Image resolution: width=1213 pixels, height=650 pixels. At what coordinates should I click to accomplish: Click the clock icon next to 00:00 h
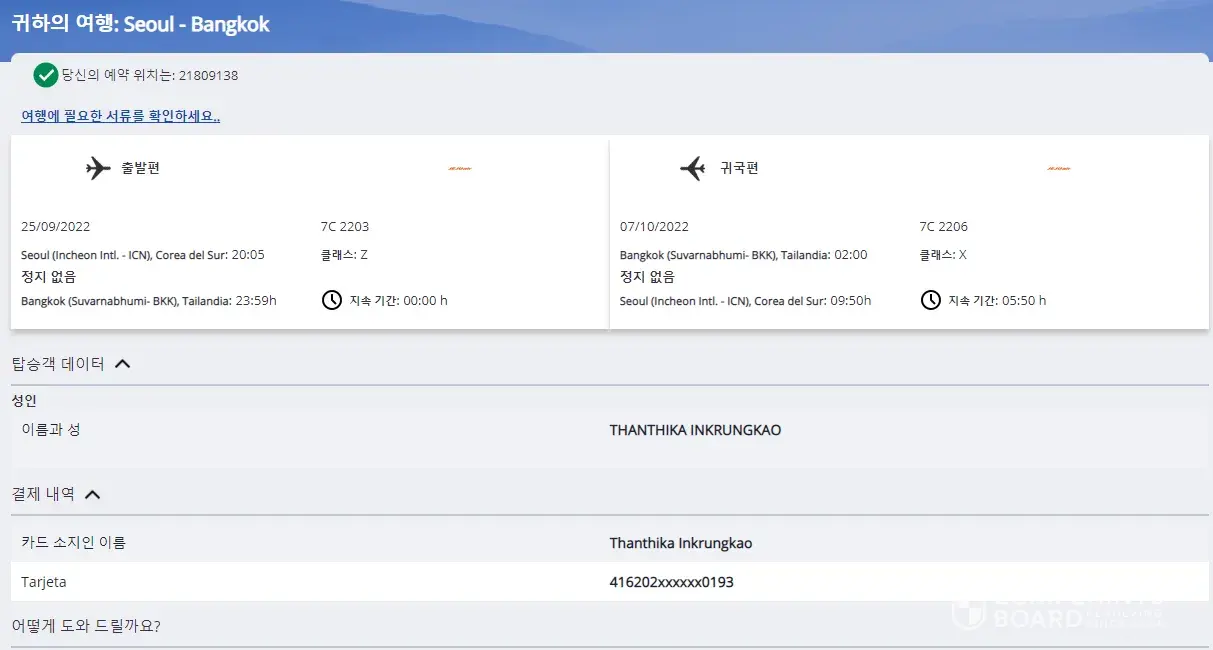(332, 300)
